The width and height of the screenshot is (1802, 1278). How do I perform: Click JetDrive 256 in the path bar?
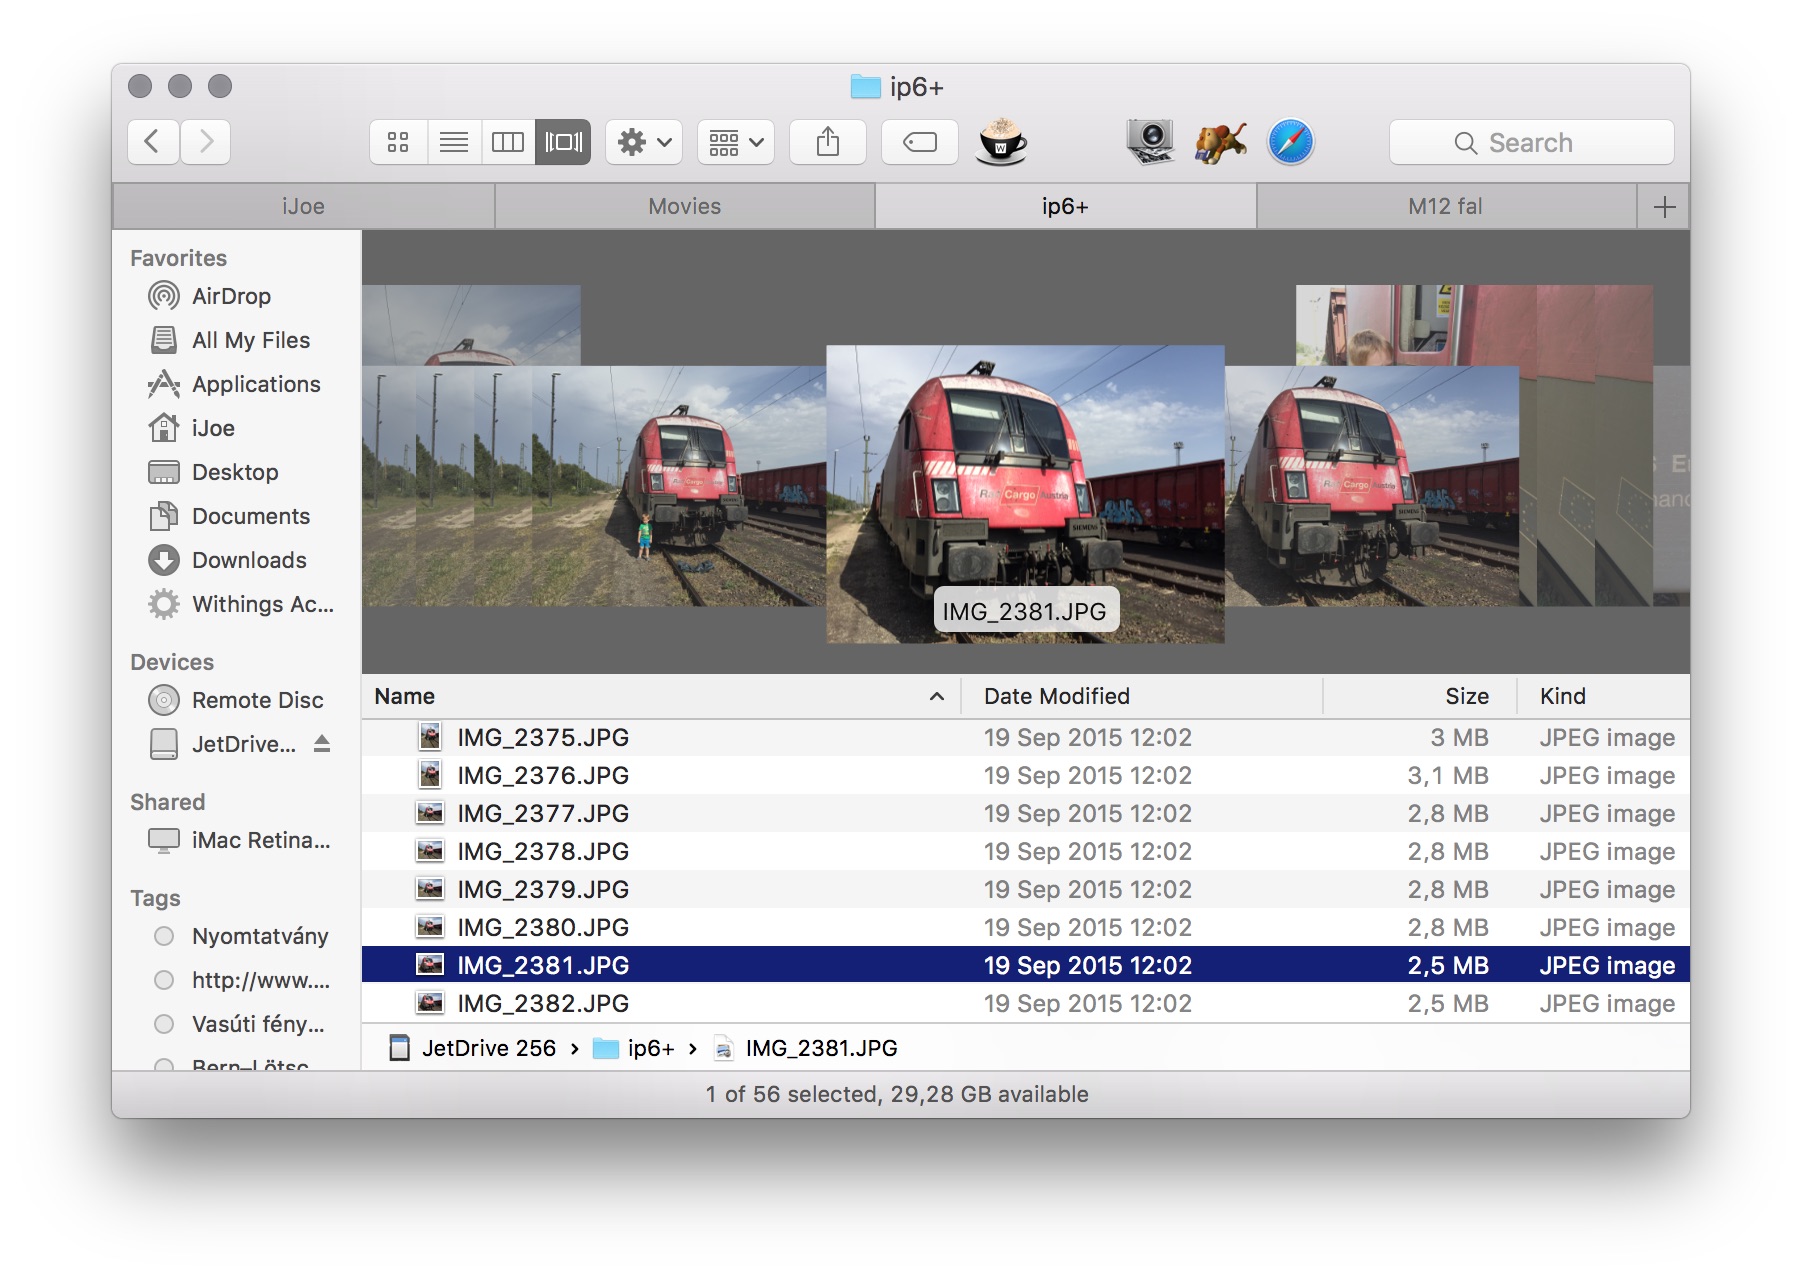[473, 1048]
